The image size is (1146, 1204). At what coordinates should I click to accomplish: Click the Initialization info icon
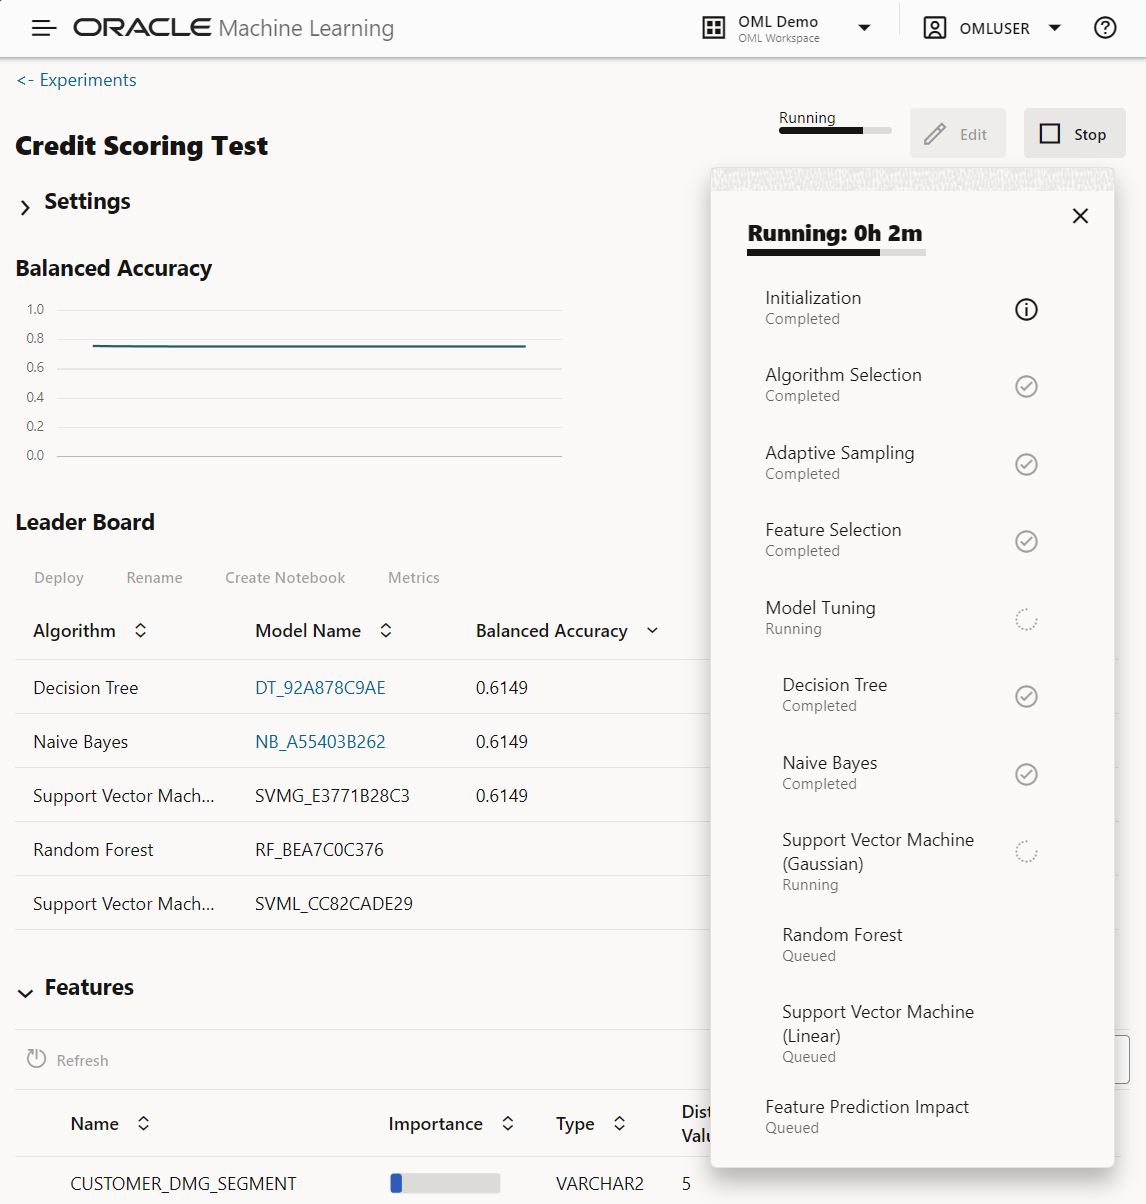tap(1026, 310)
